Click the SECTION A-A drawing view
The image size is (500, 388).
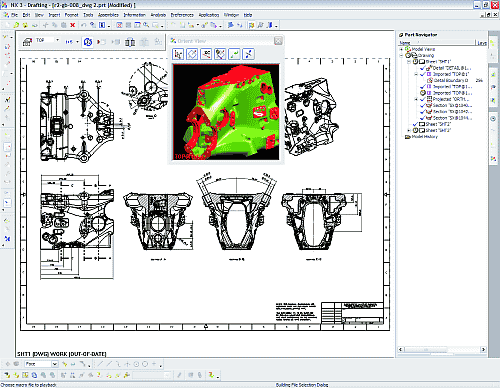[158, 221]
